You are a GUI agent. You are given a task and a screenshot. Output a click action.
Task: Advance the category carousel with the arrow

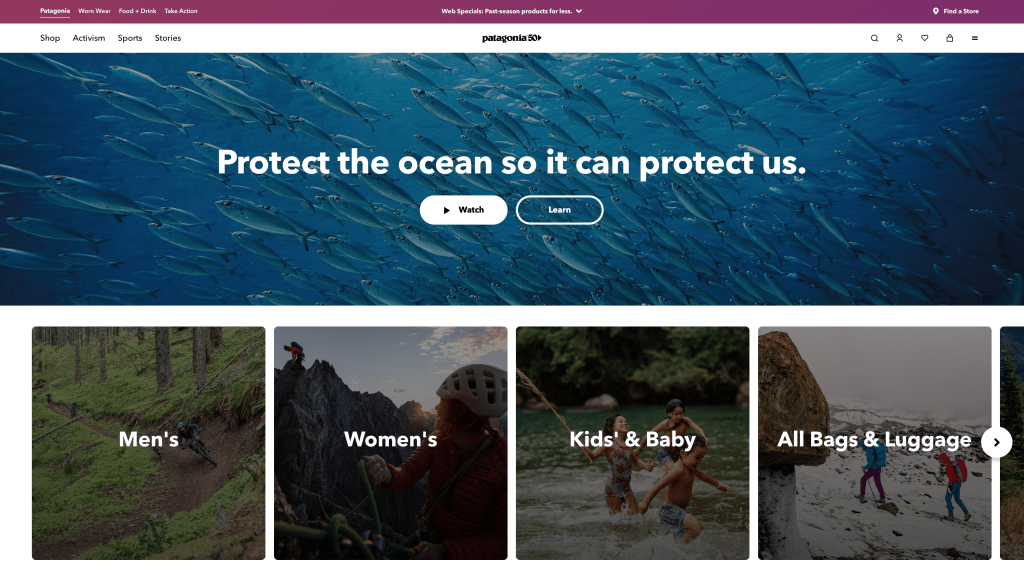pos(996,442)
